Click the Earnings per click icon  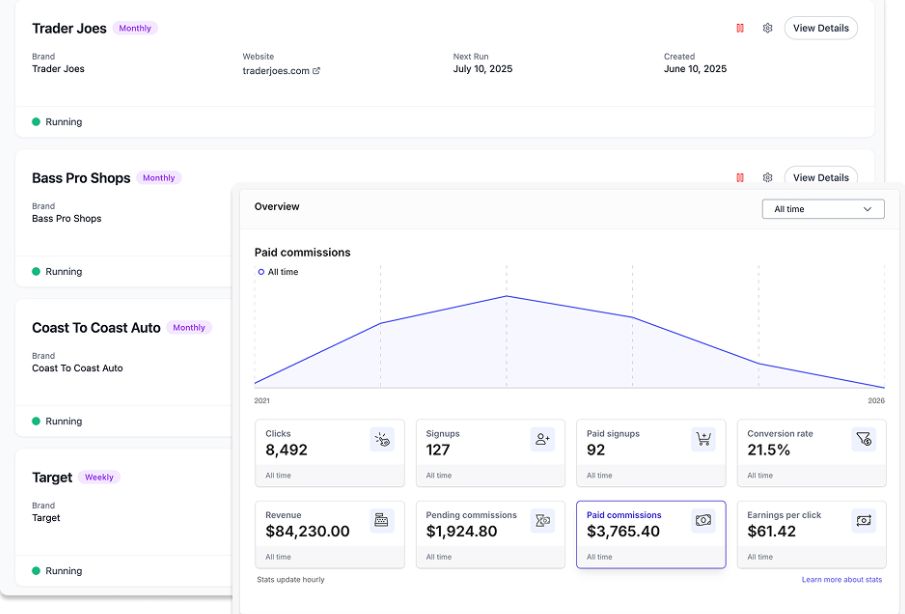point(864,520)
